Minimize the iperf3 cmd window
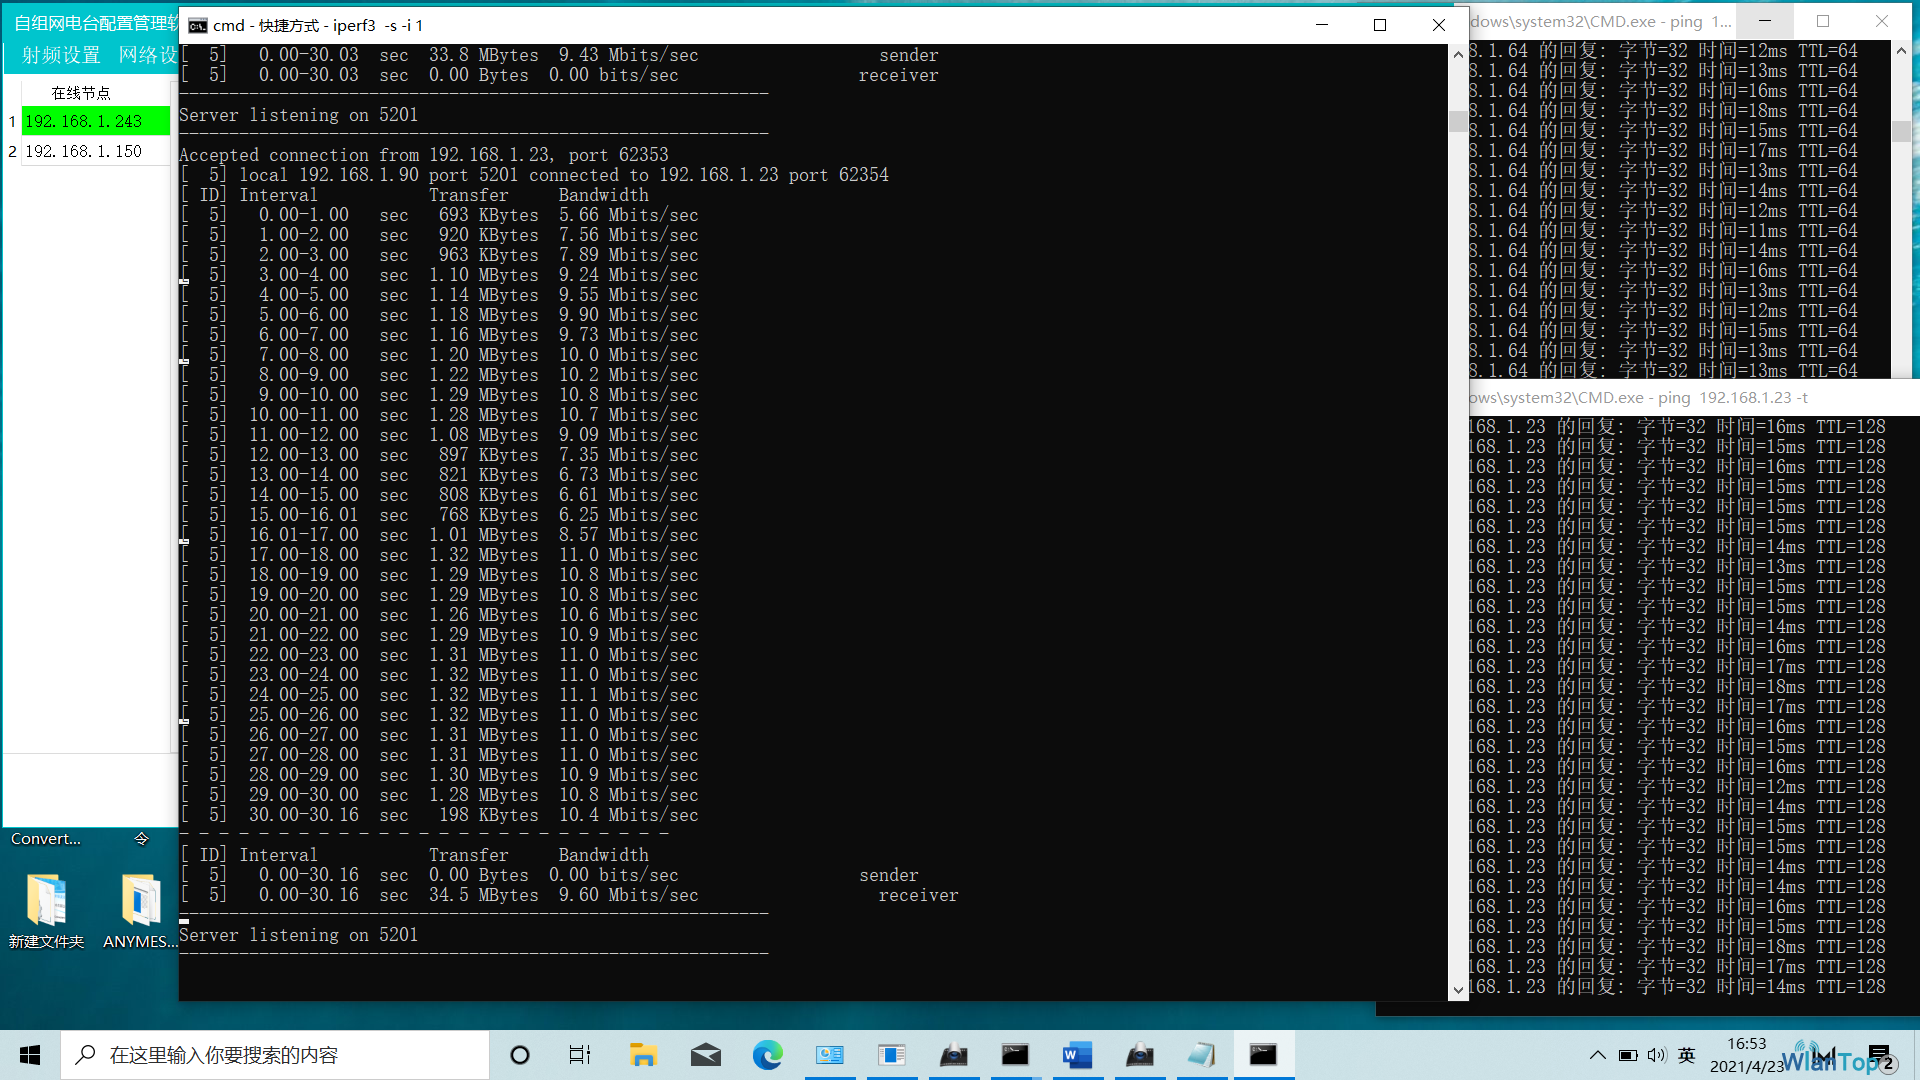1920x1080 pixels. (1322, 25)
